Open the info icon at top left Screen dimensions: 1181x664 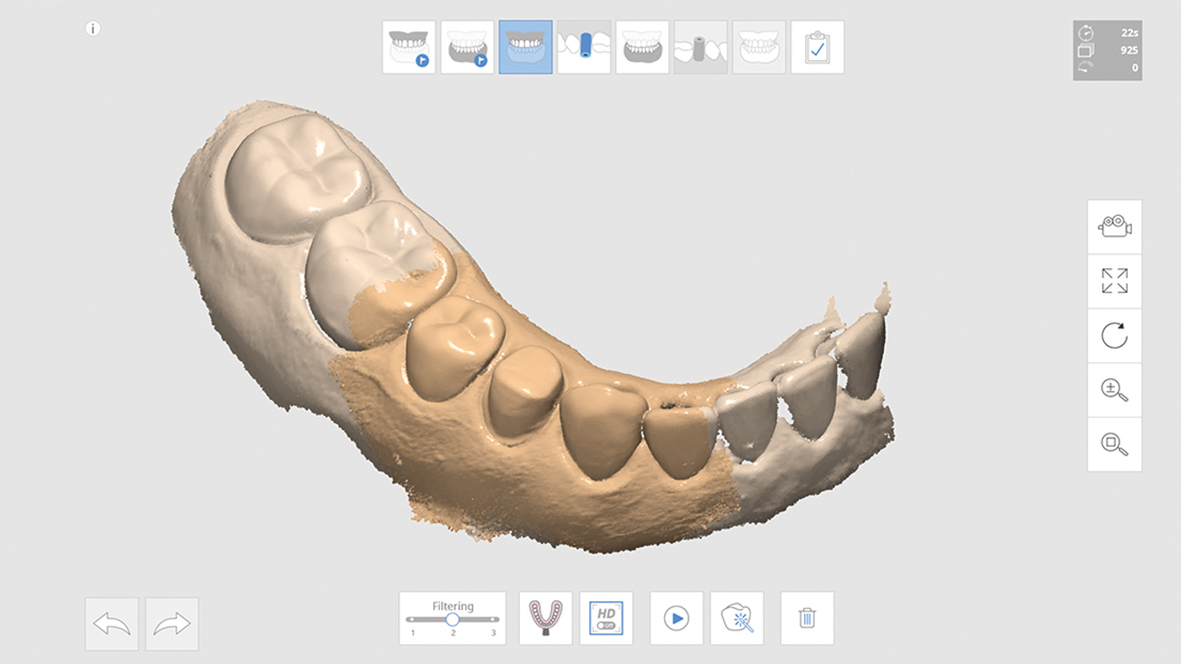(x=93, y=29)
